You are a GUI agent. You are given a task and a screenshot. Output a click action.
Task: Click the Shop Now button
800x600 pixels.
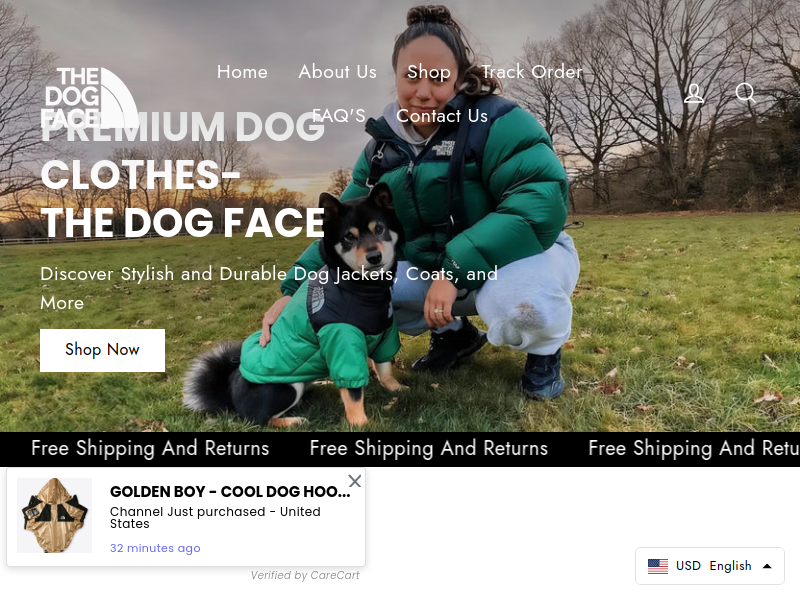coord(103,351)
